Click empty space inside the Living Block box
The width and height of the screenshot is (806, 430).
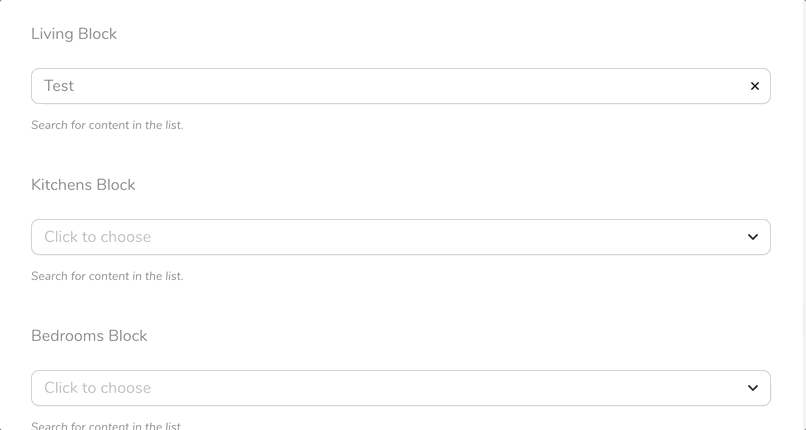click(411, 86)
